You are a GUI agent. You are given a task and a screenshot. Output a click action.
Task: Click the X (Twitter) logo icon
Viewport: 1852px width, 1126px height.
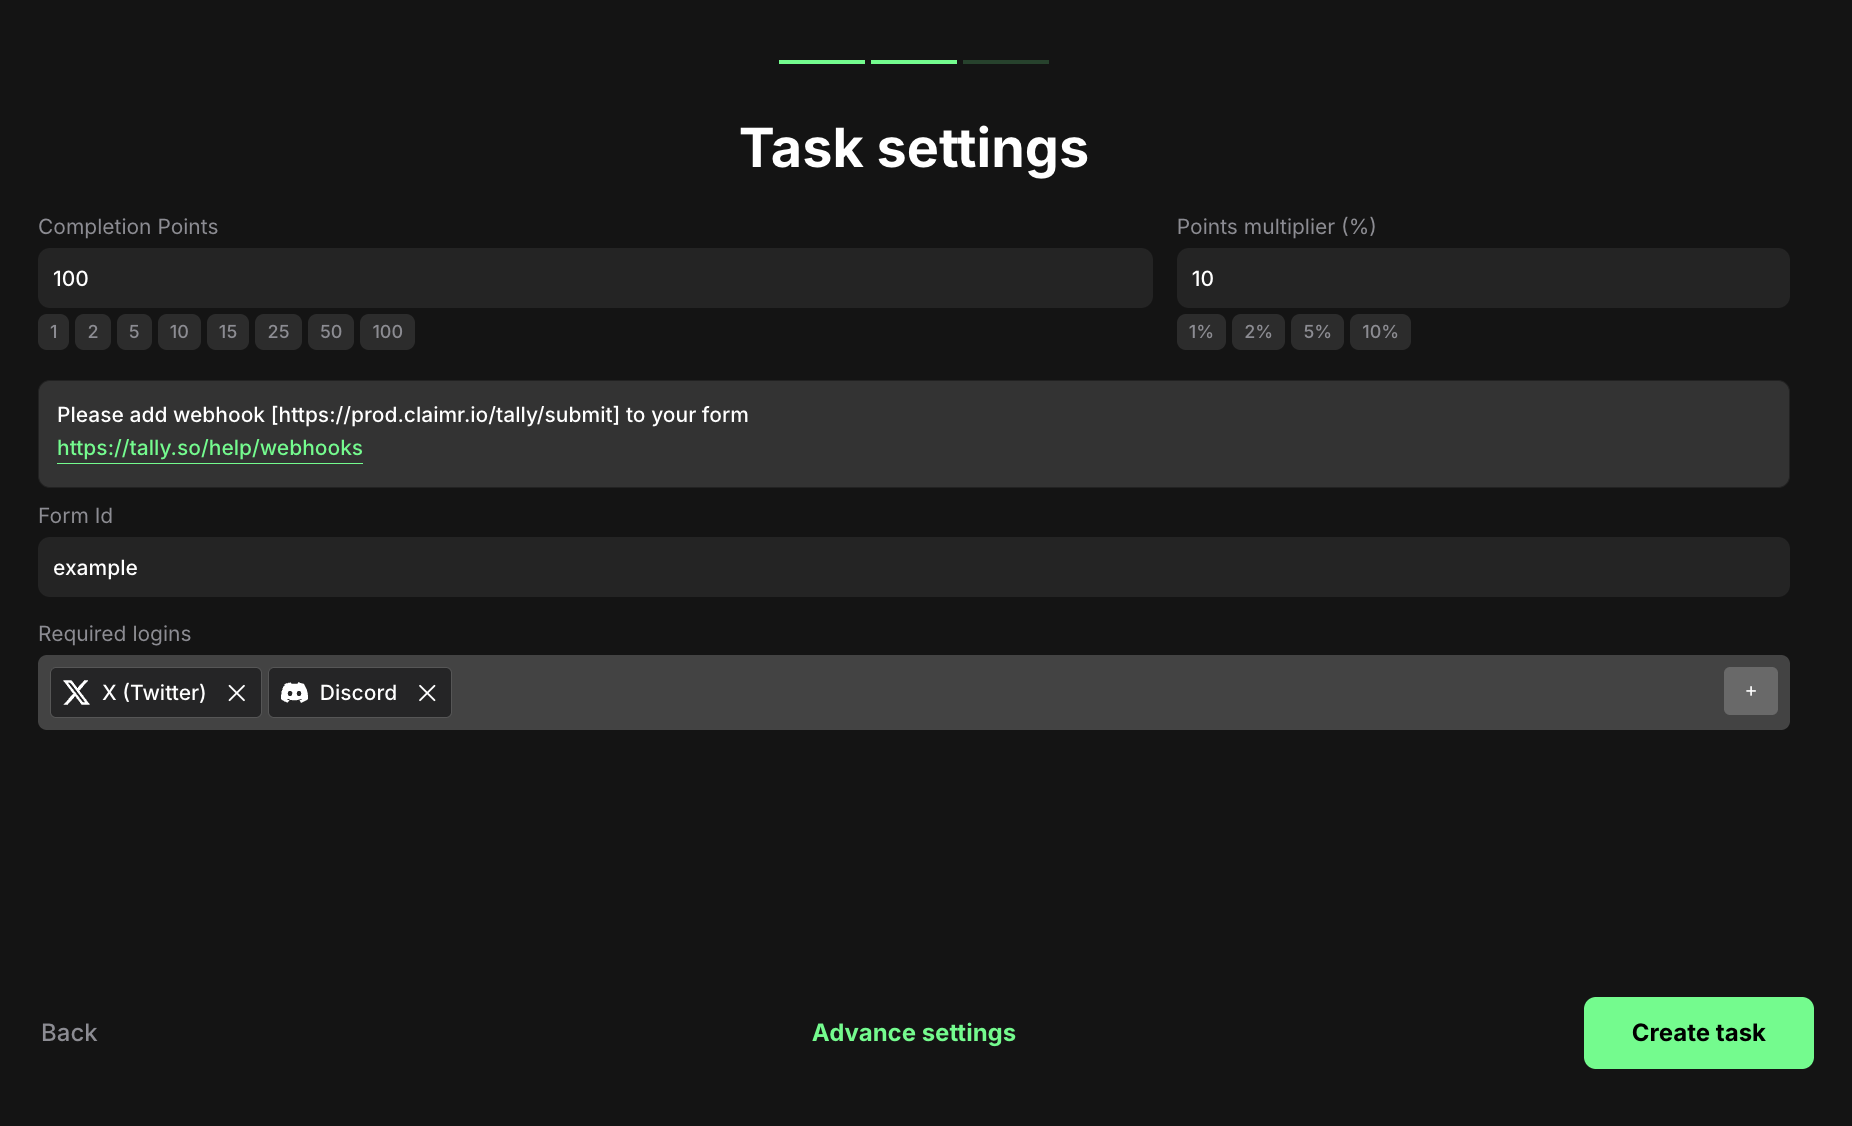pos(77,692)
